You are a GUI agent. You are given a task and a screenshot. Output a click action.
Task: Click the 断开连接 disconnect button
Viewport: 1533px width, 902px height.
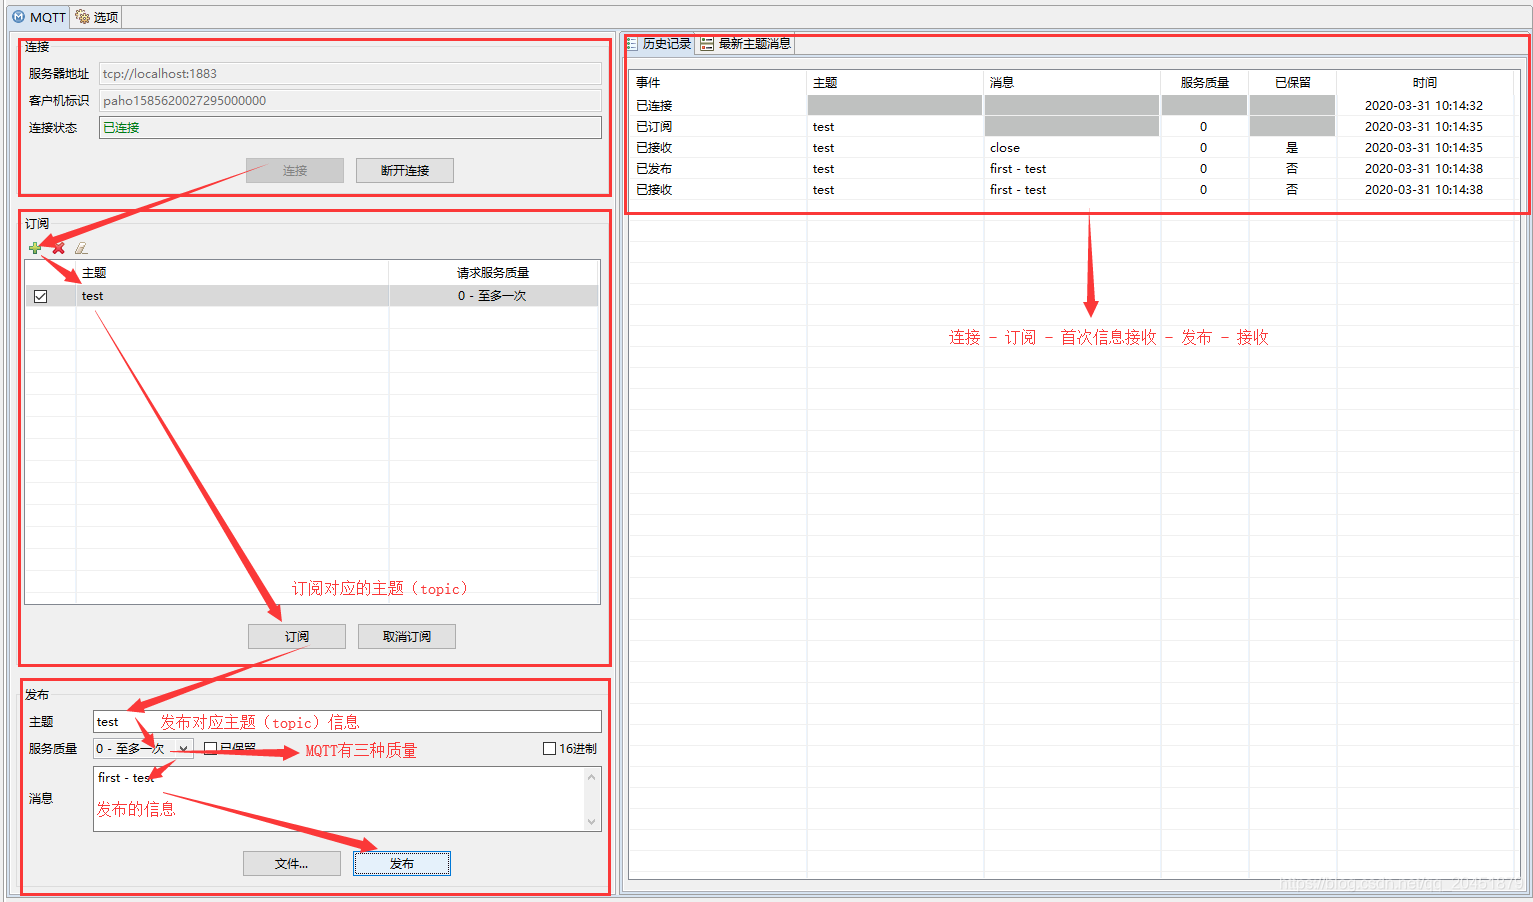[405, 170]
